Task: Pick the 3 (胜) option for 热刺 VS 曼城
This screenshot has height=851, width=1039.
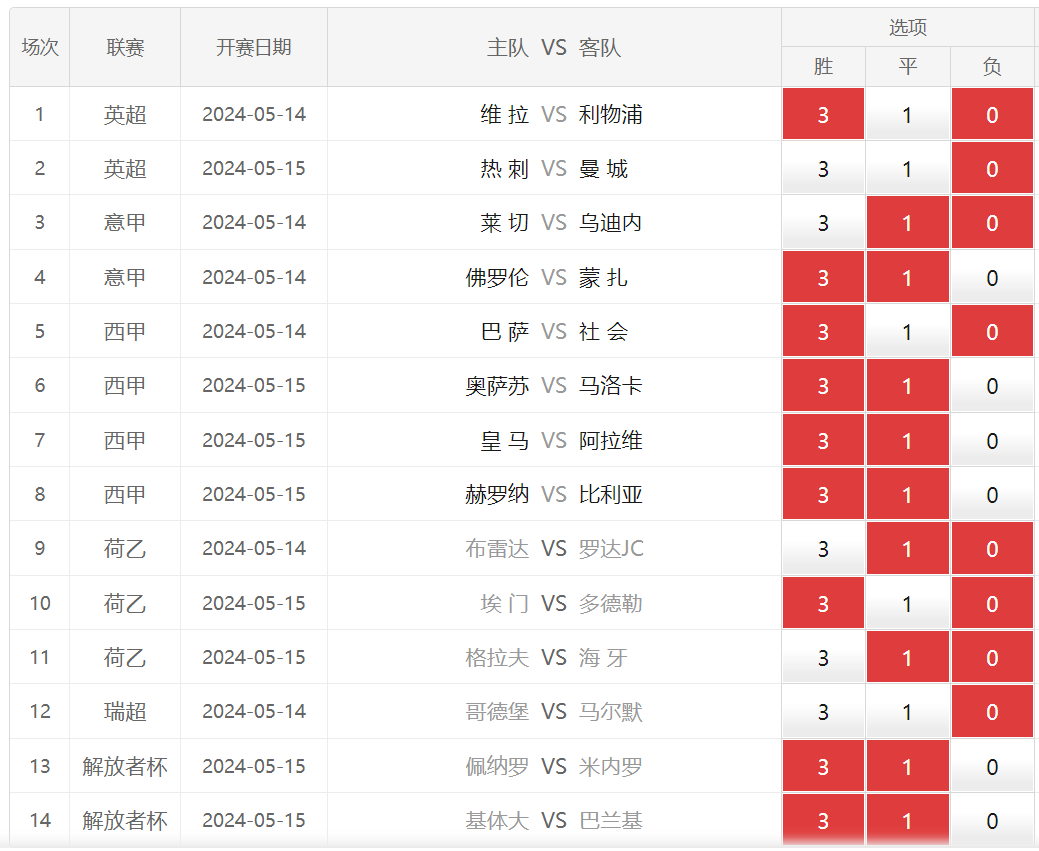Action: coord(823,168)
